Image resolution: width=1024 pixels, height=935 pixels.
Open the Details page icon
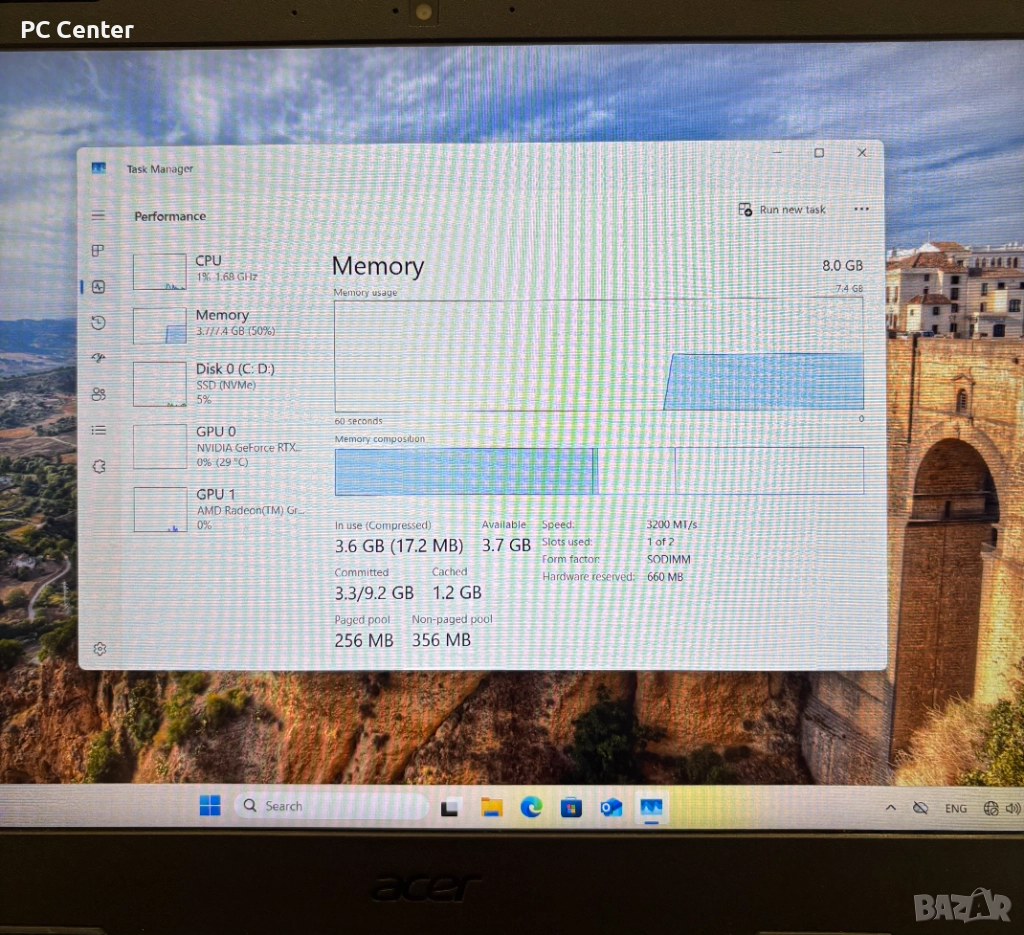coord(98,430)
